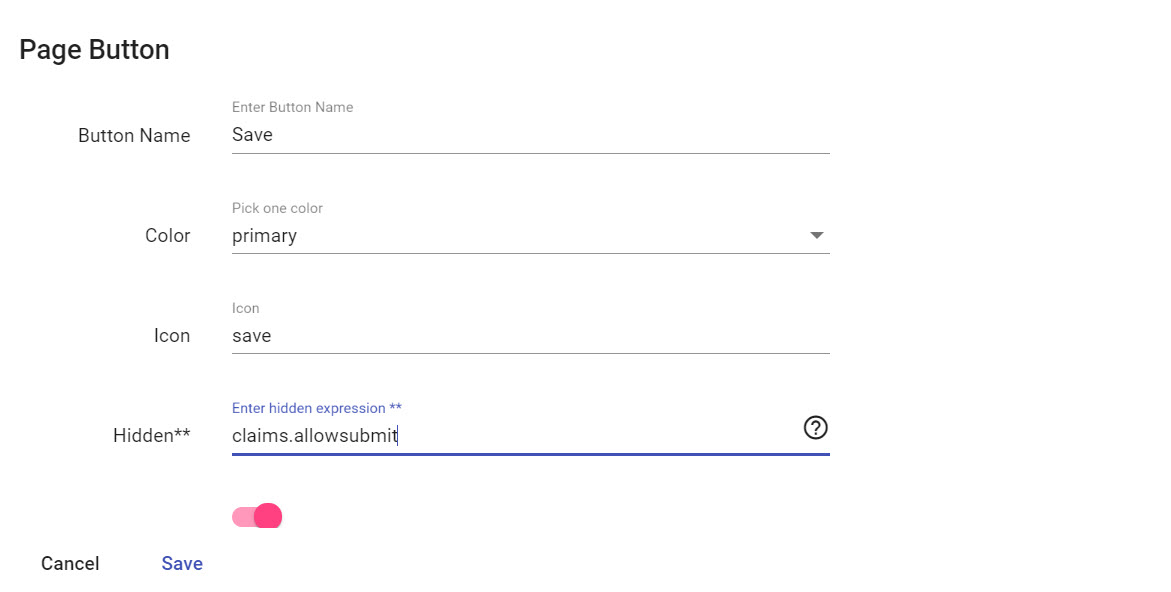This screenshot has width=1171, height=592.
Task: Click the 'Enter Button Name' floating label
Action: point(293,108)
